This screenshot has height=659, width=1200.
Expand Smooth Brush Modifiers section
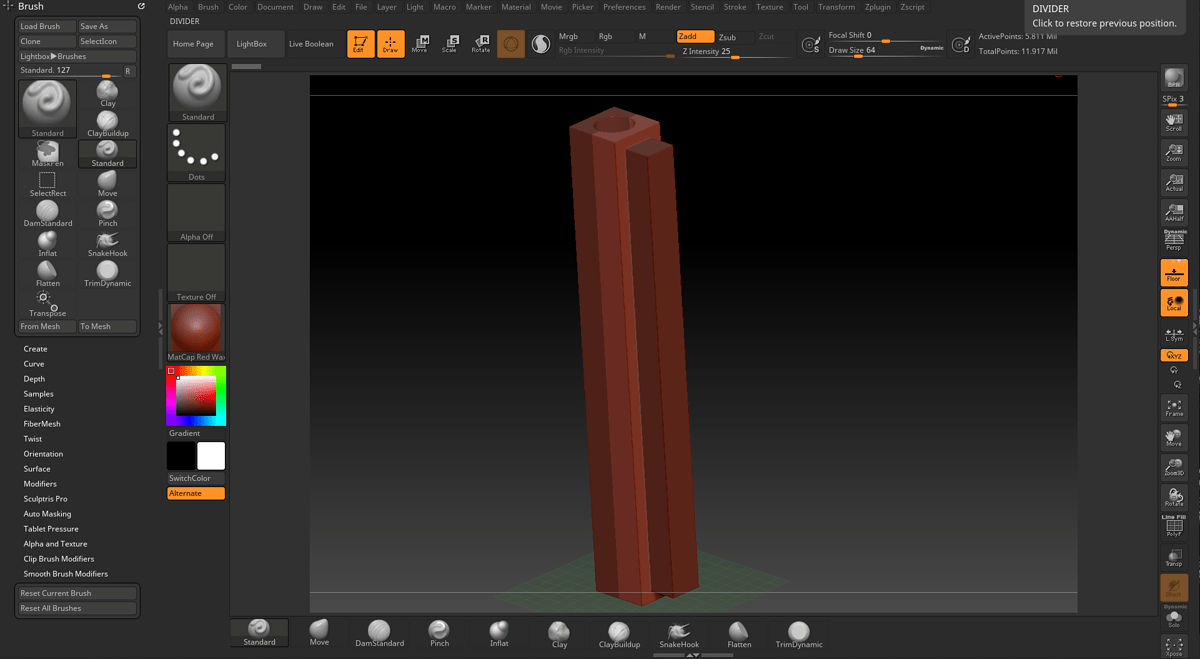pos(66,574)
